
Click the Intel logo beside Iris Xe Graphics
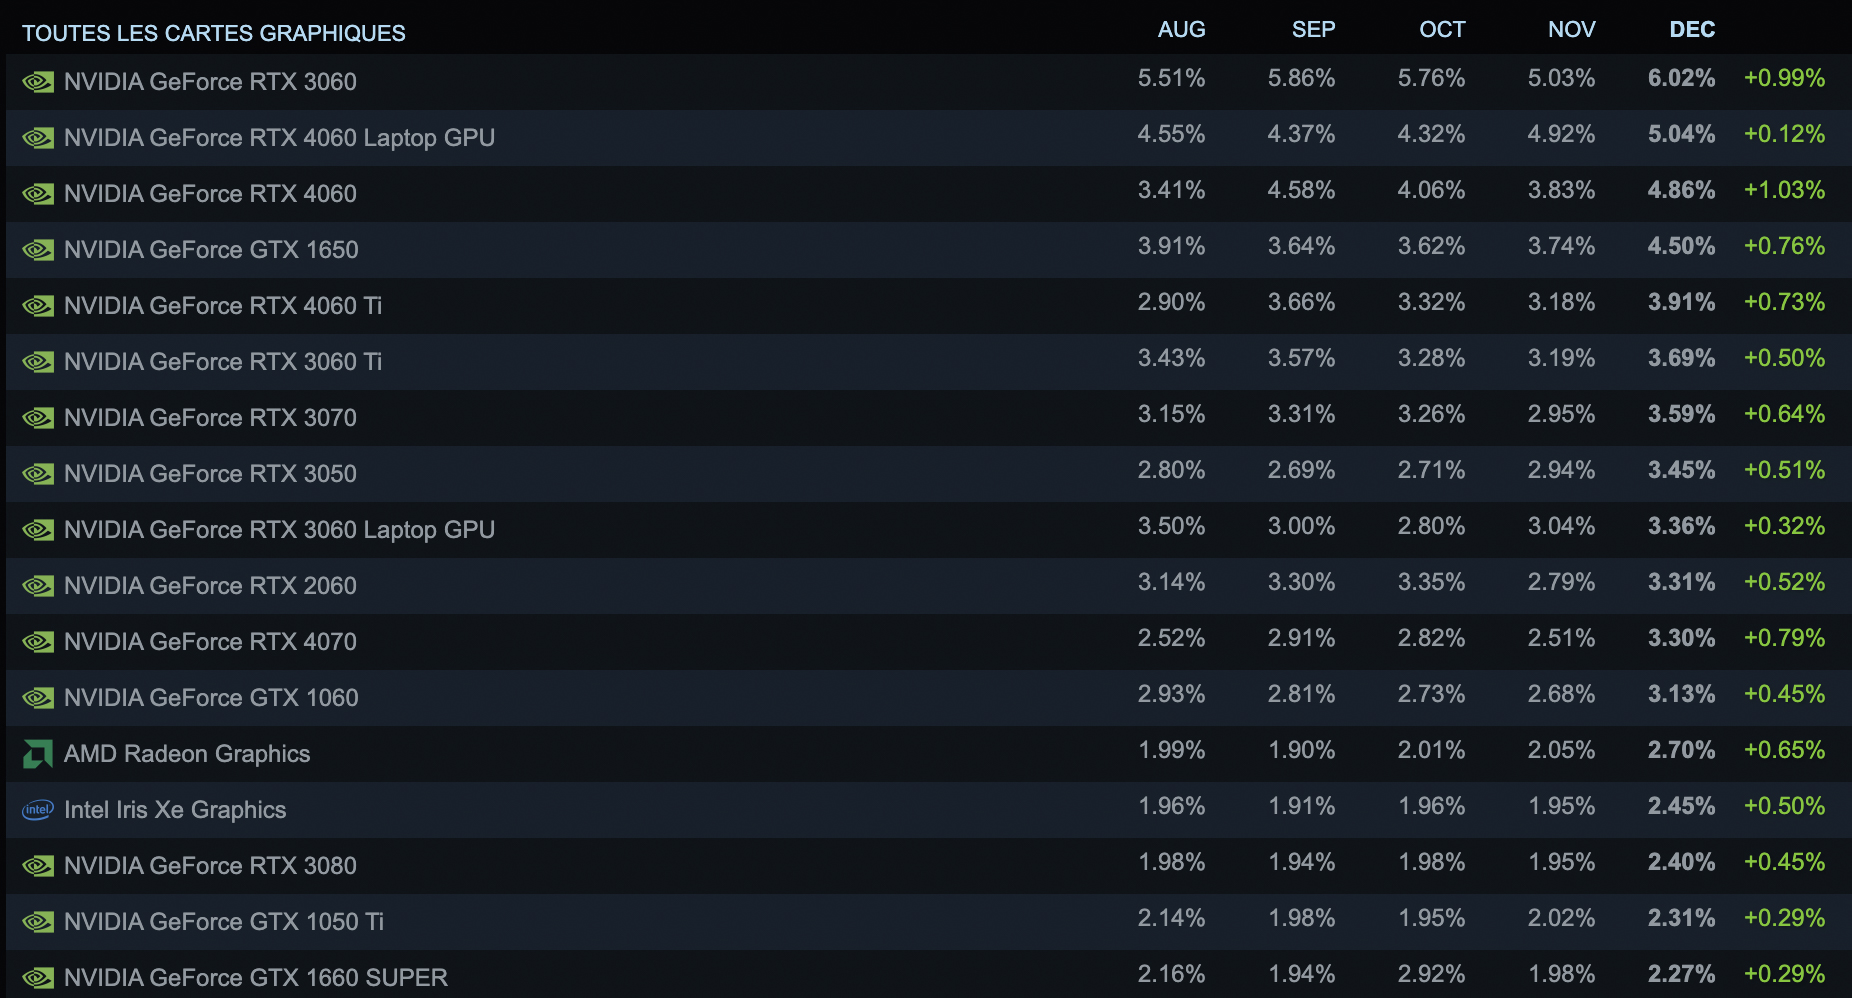click(x=38, y=810)
